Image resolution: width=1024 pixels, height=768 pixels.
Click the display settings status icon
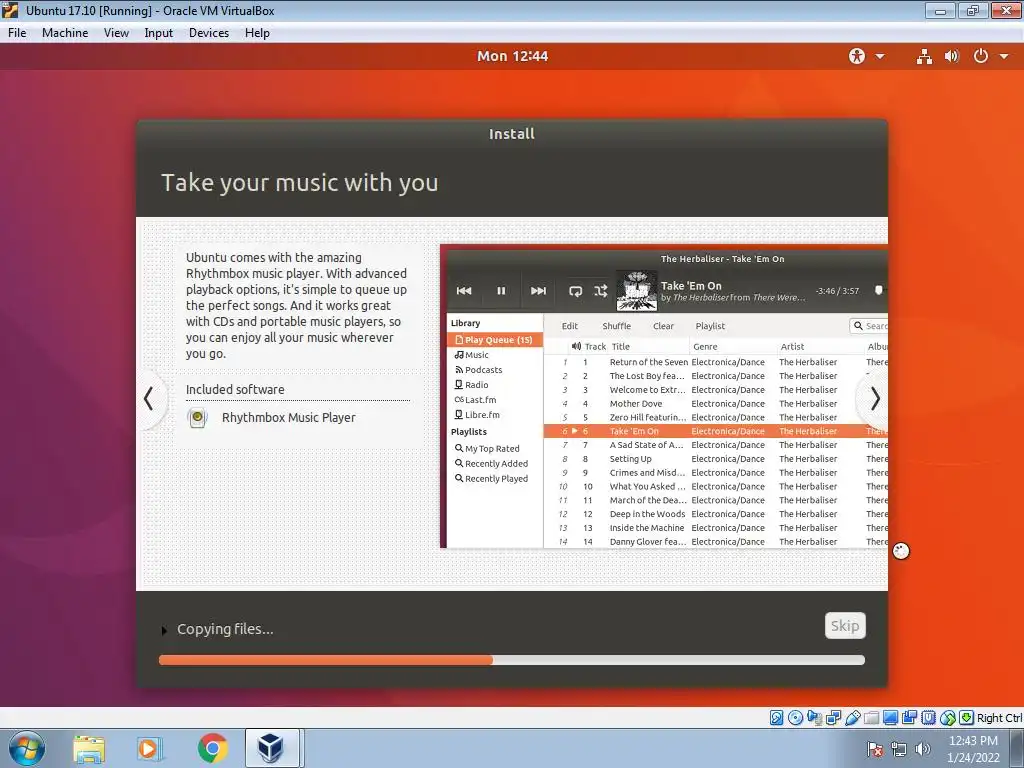[x=890, y=718]
